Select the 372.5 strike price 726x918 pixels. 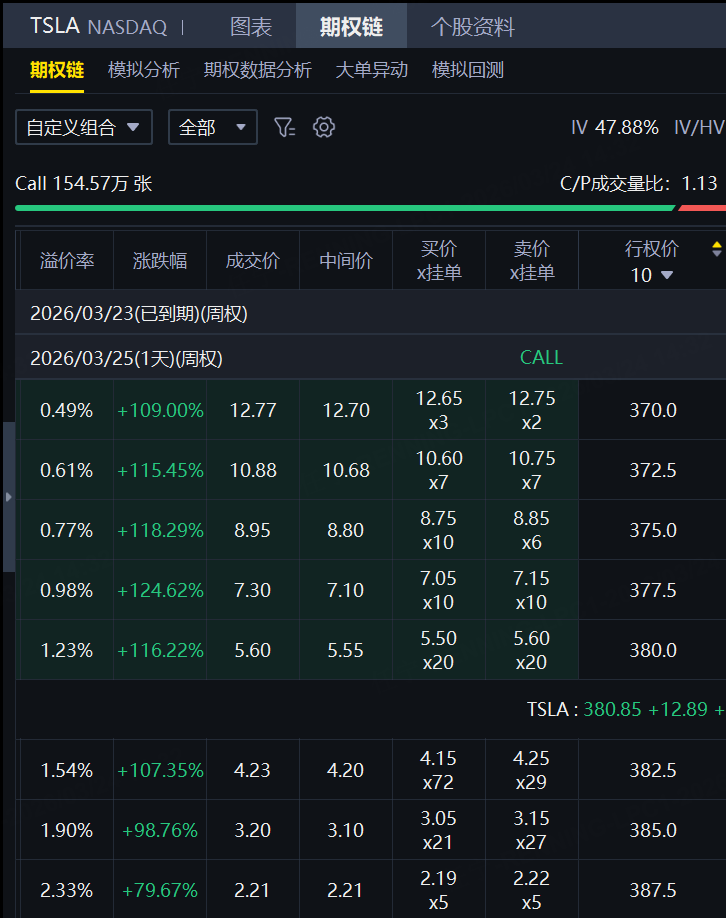pos(653,470)
